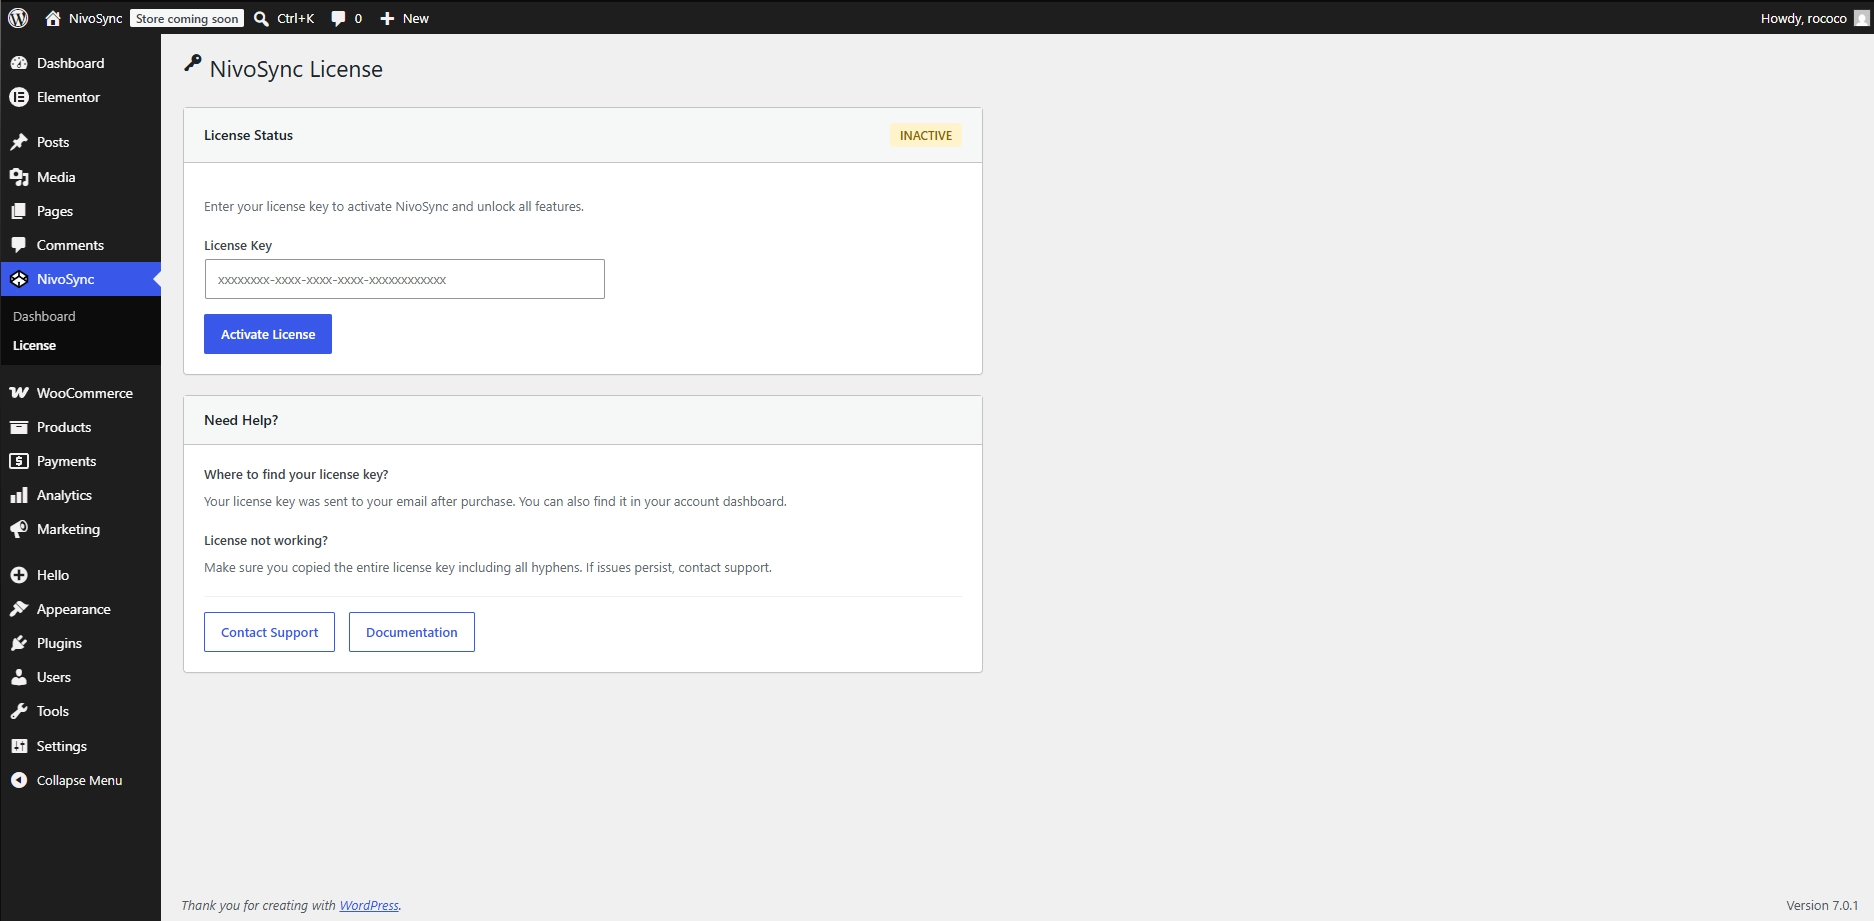Open Howdy, rococo account menu
This screenshot has width=1874, height=921.
[x=1814, y=18]
